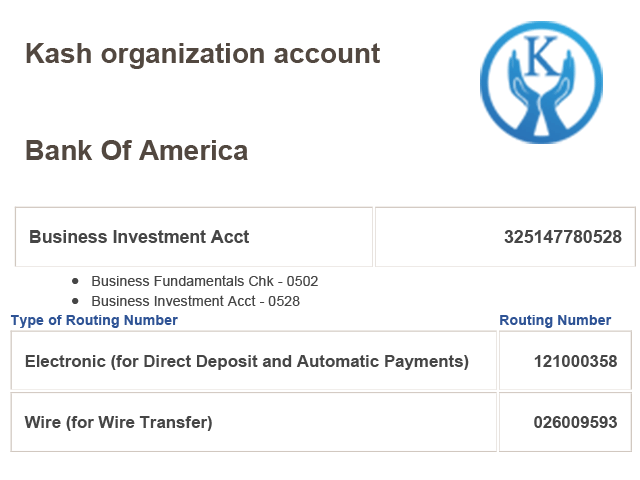Click the word Kash in the title
This screenshot has width=640, height=480.
tap(59, 54)
